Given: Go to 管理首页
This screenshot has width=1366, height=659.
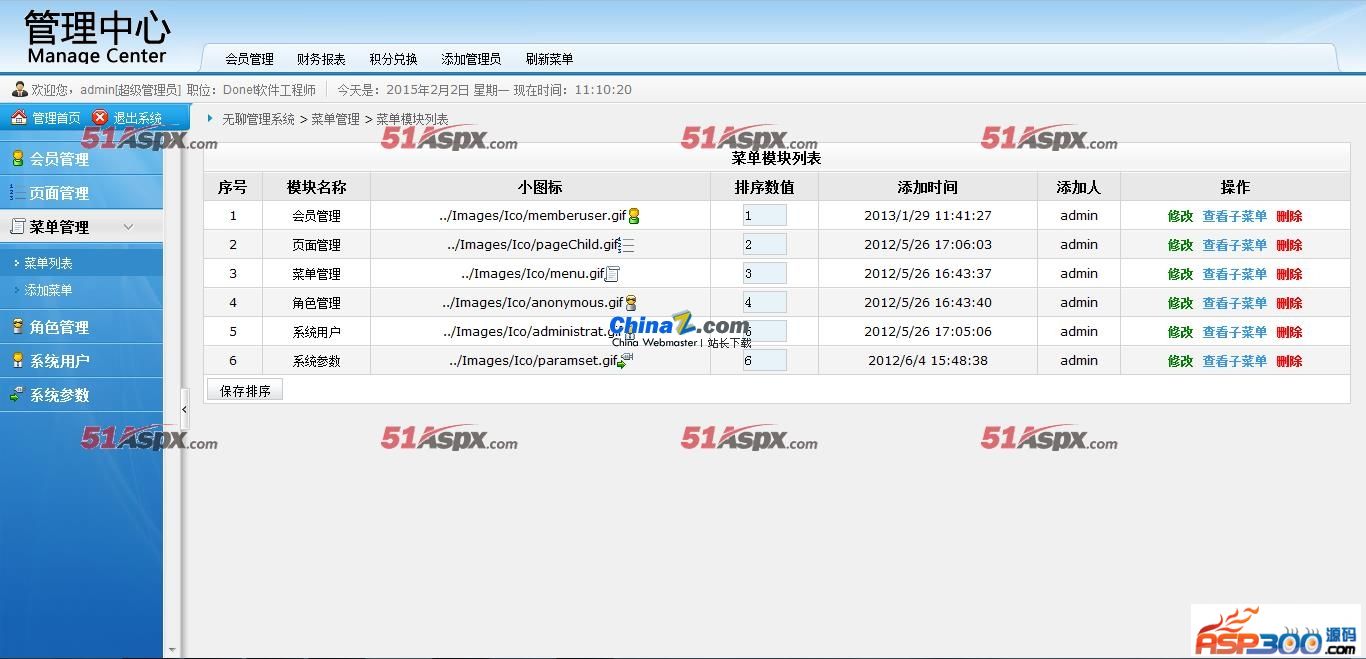Looking at the screenshot, I should [x=56, y=118].
